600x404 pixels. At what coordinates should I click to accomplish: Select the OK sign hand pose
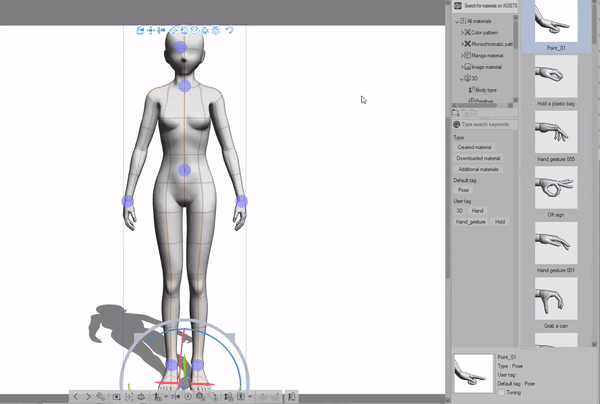tap(556, 187)
